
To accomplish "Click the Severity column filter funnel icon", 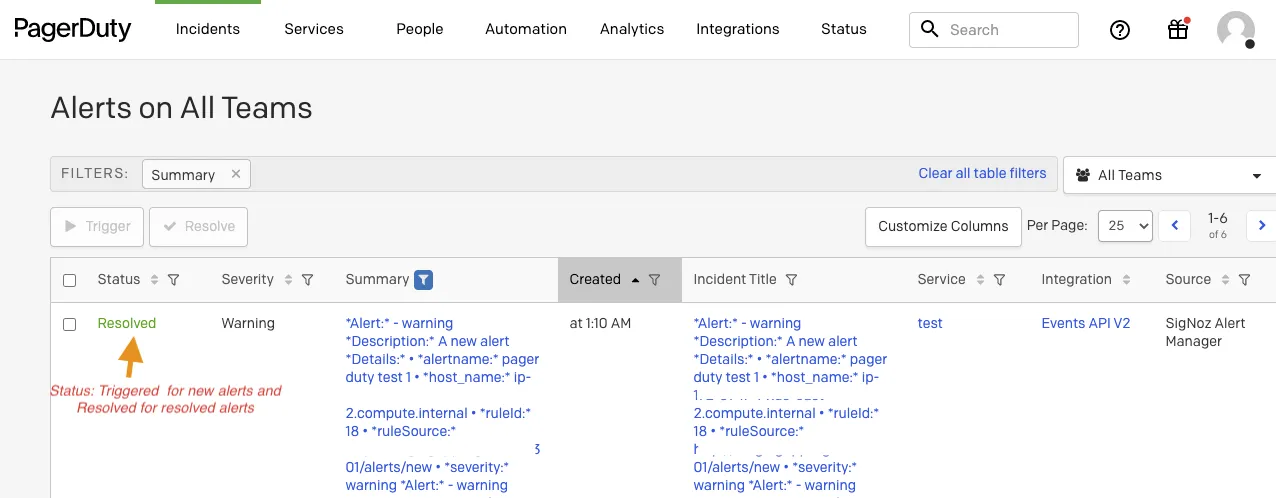I will (307, 280).
